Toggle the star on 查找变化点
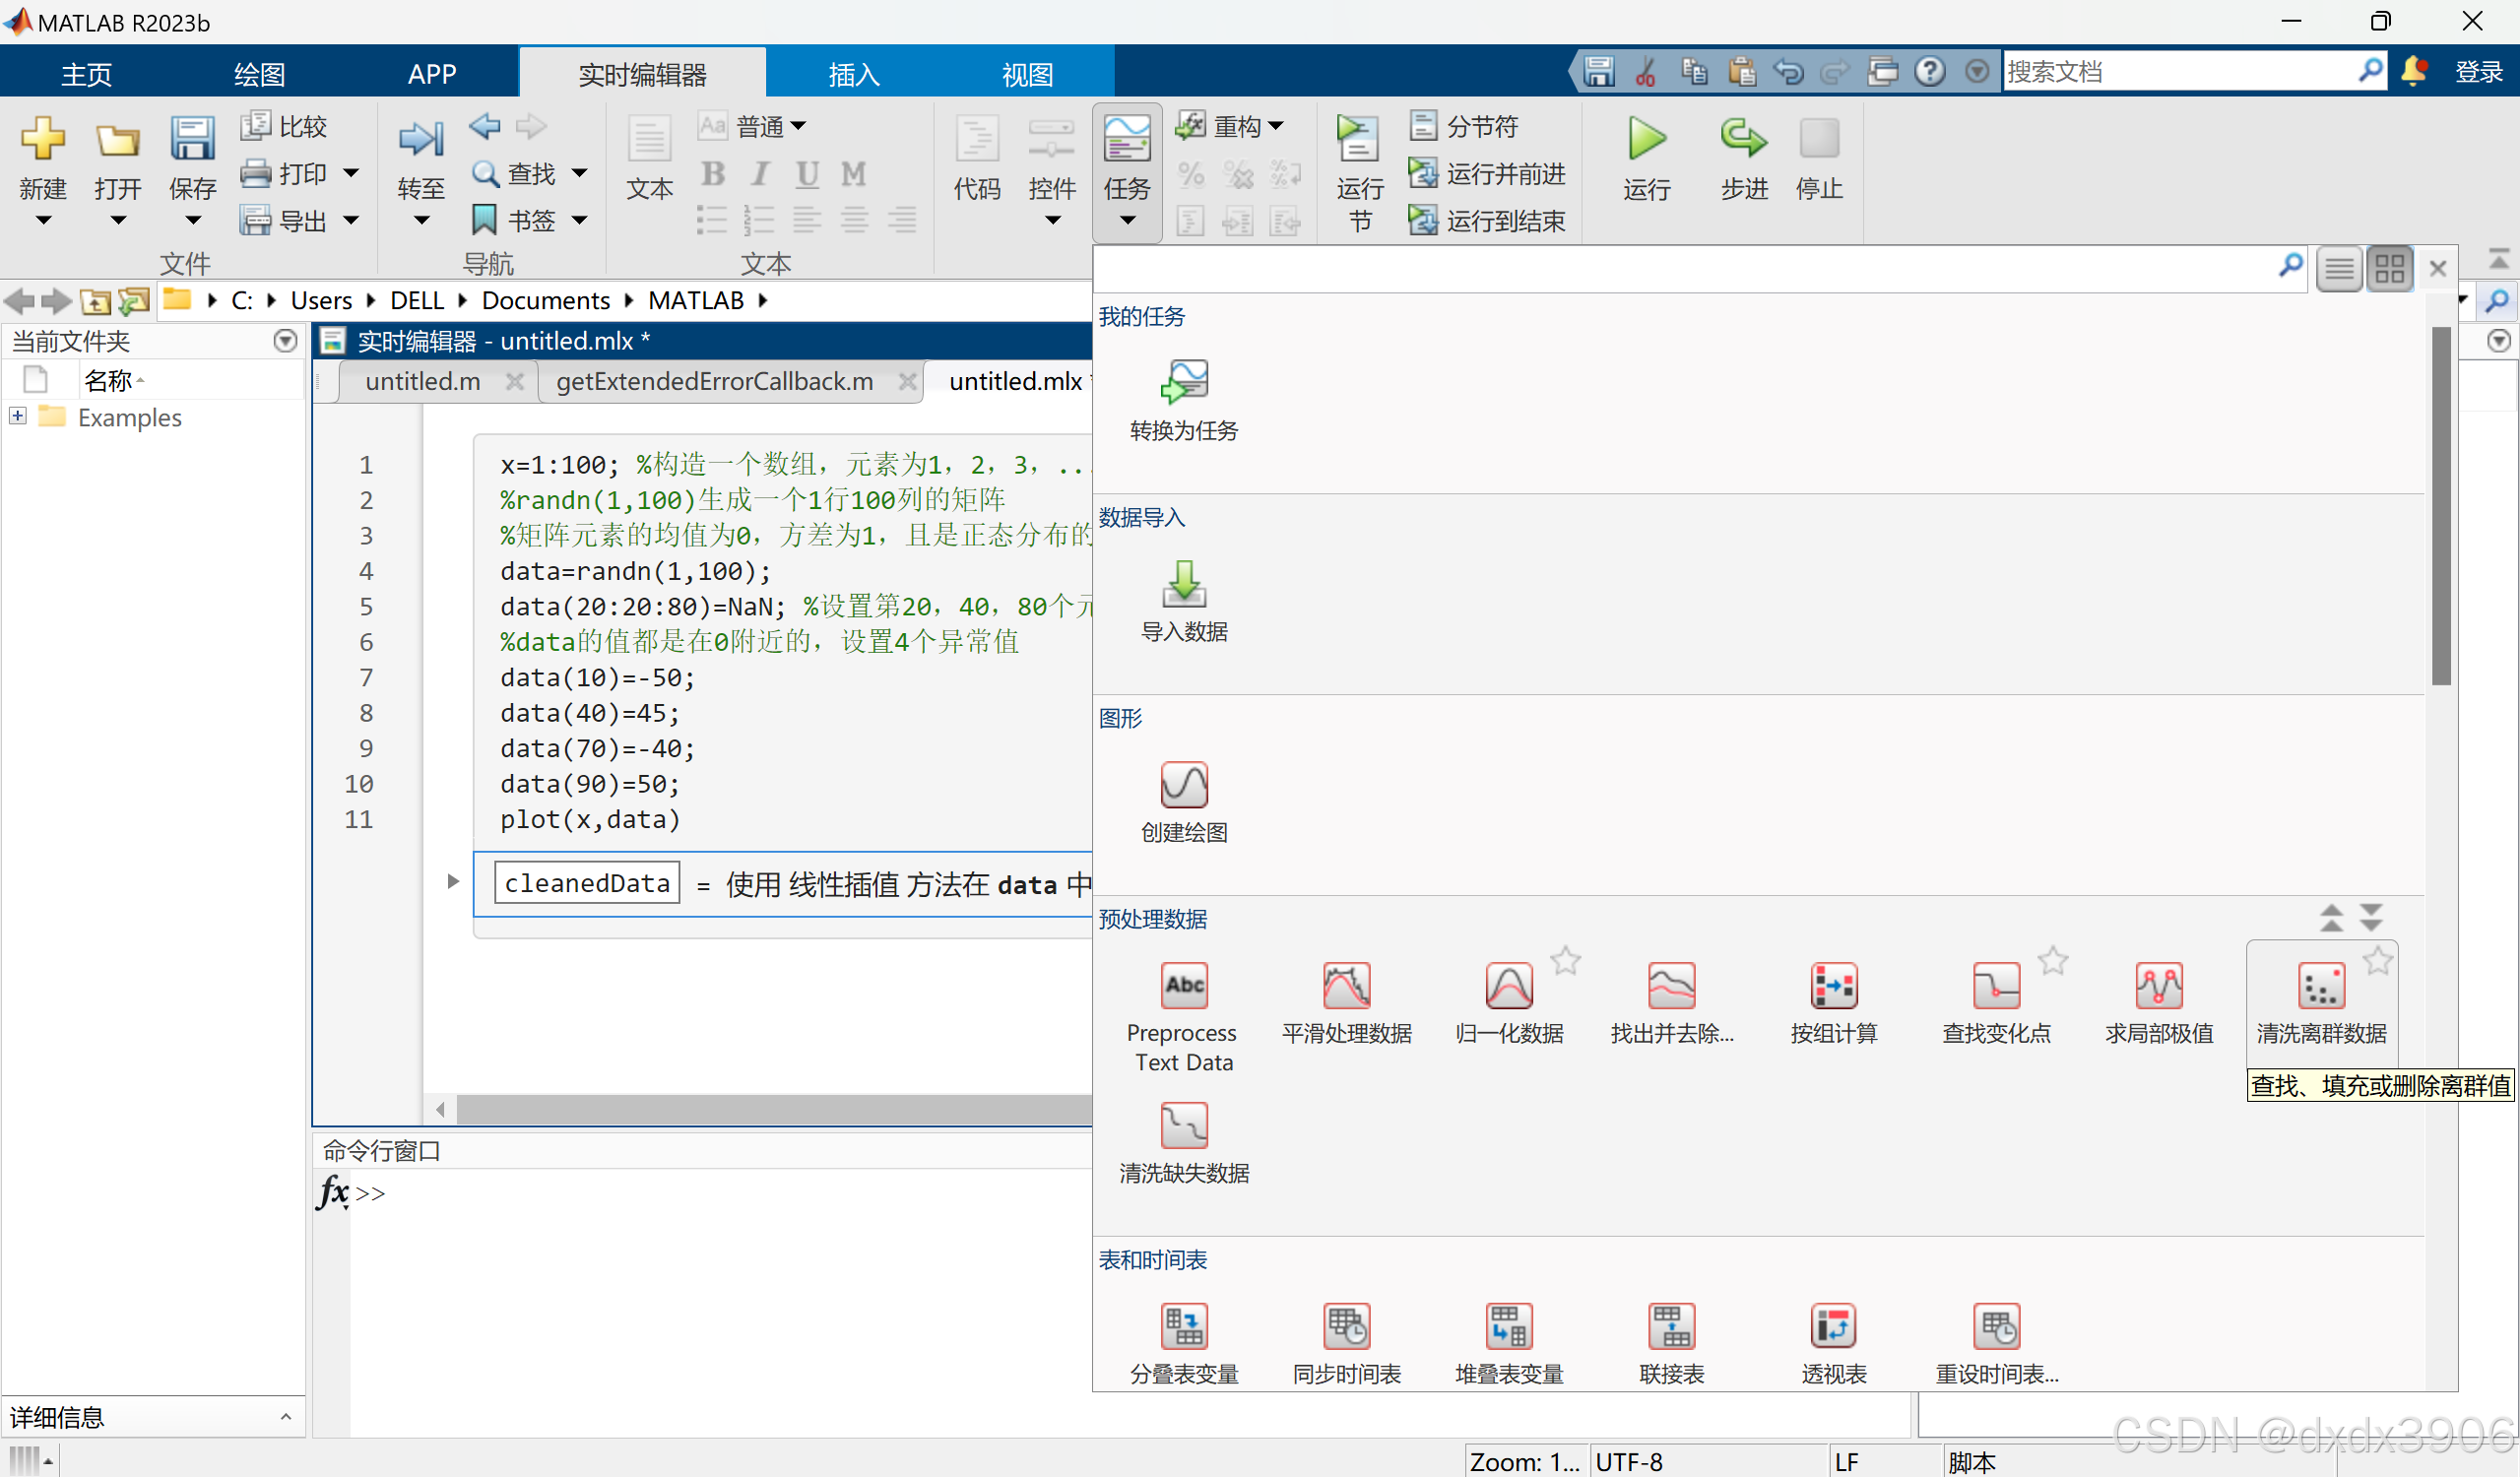 click(2052, 960)
